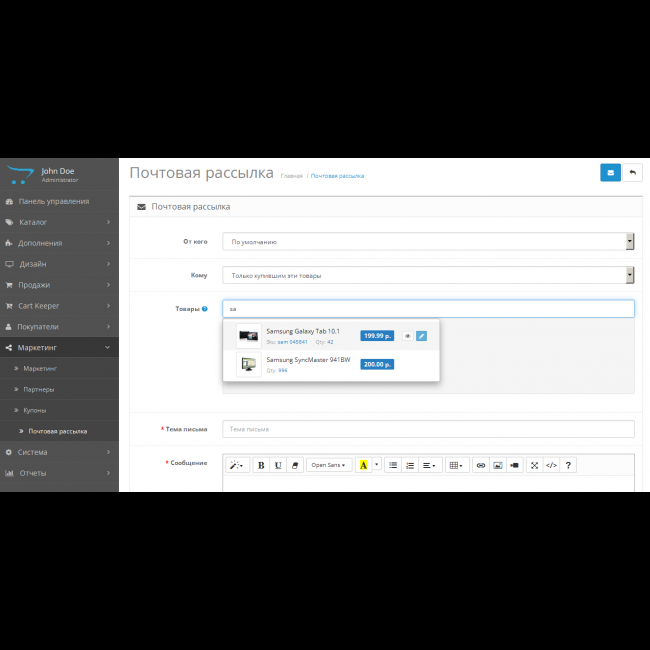Image resolution: width=650 pixels, height=650 pixels.
Task: Expand the Каталог sidebar menu
Action: 59,222
